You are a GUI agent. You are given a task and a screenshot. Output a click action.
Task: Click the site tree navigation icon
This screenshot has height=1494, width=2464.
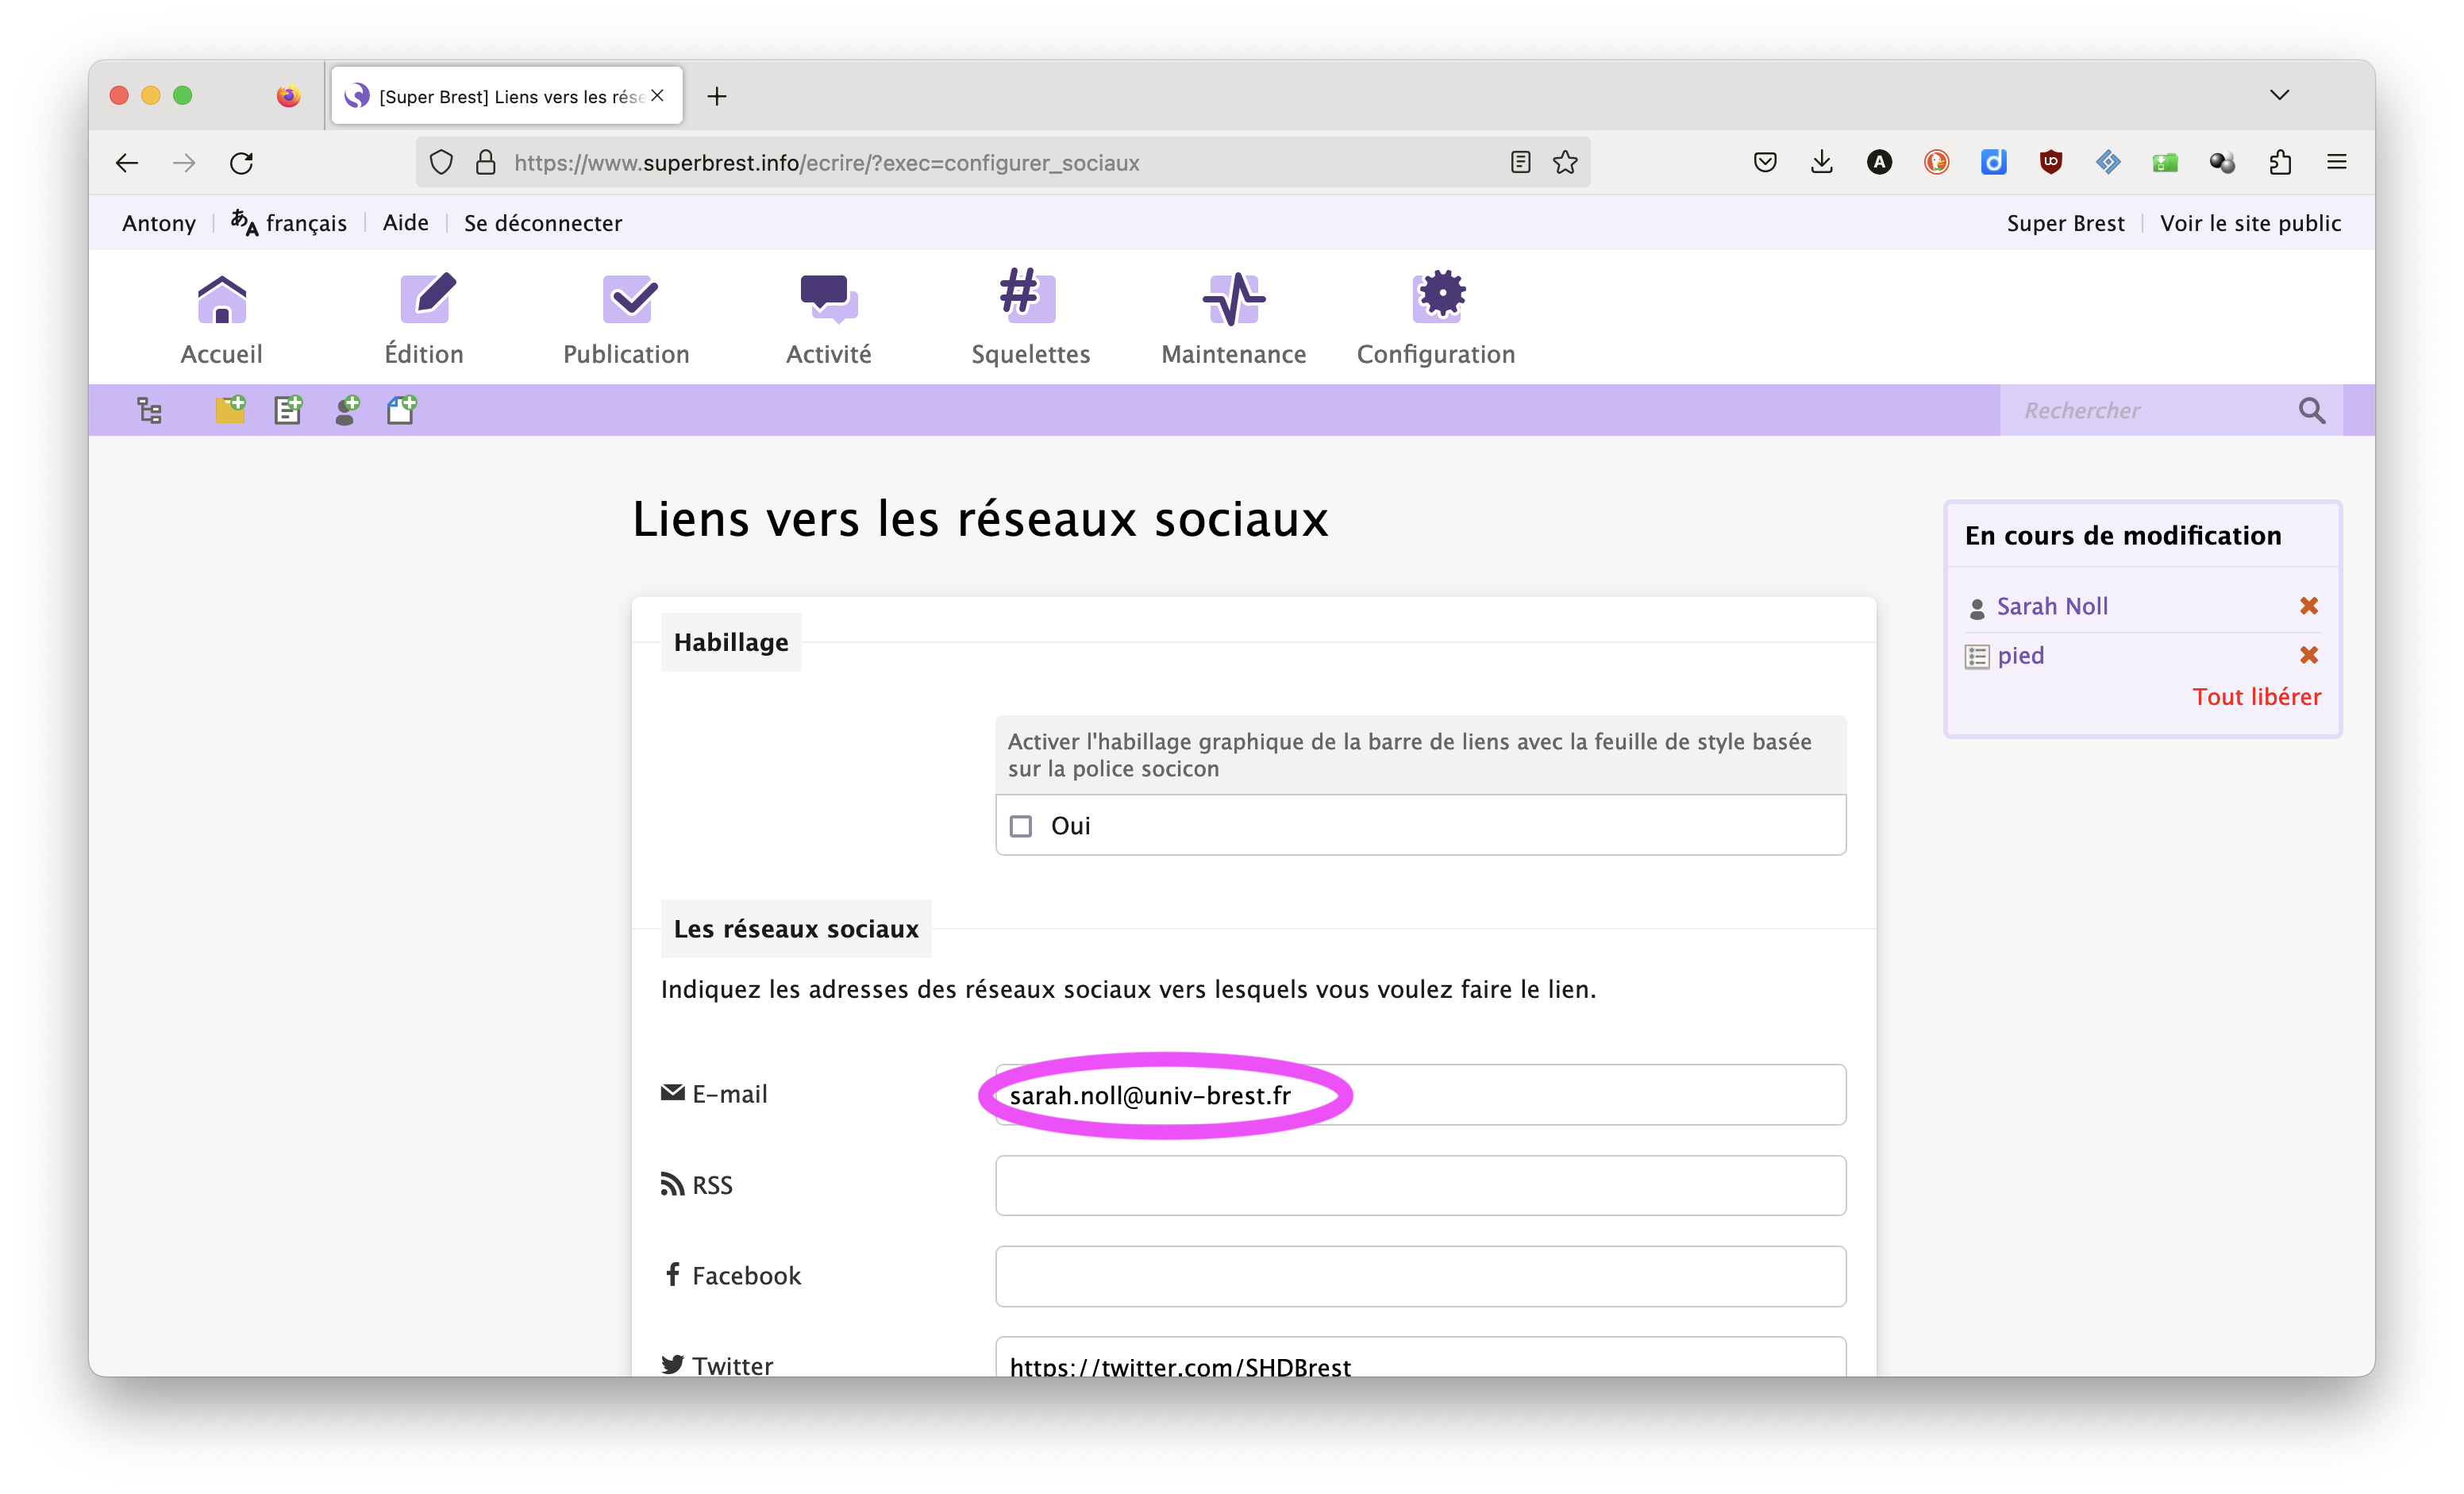(x=150, y=410)
